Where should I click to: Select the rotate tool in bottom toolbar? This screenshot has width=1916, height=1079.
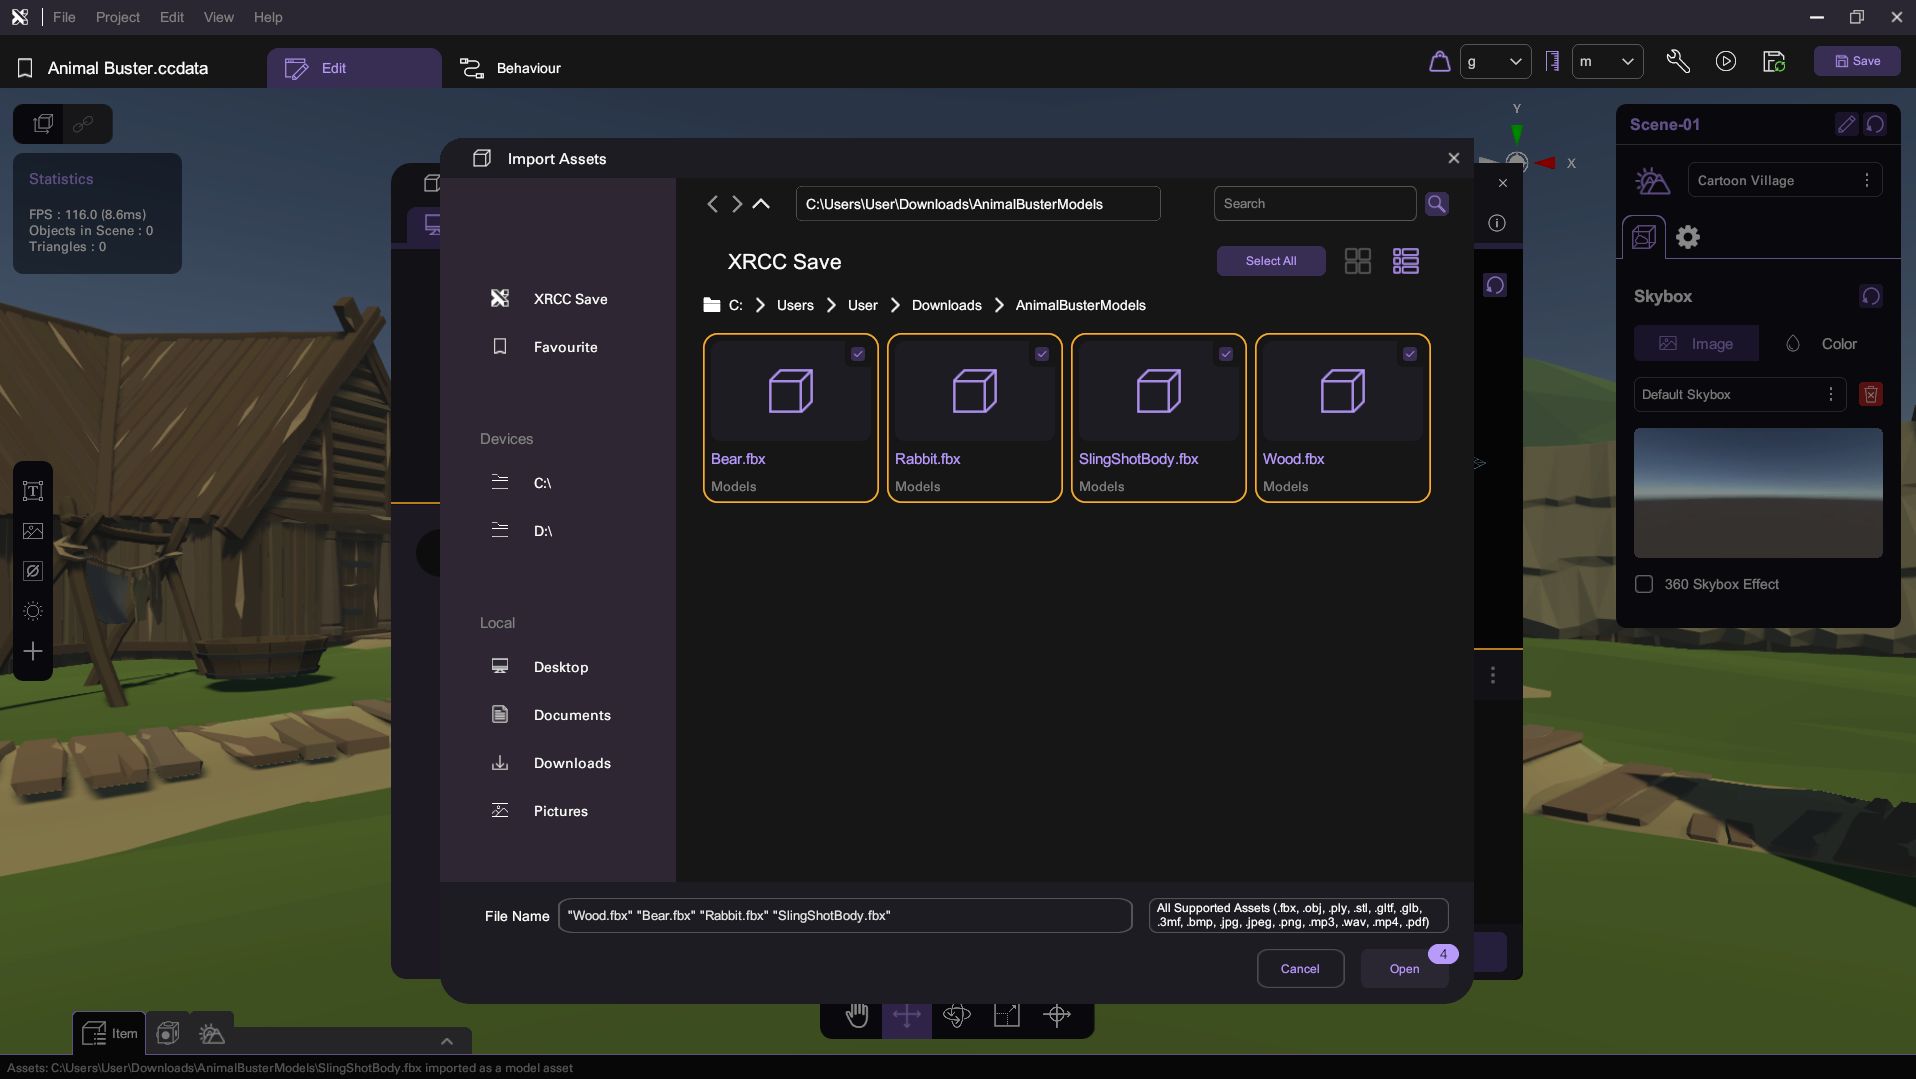[x=956, y=1016]
